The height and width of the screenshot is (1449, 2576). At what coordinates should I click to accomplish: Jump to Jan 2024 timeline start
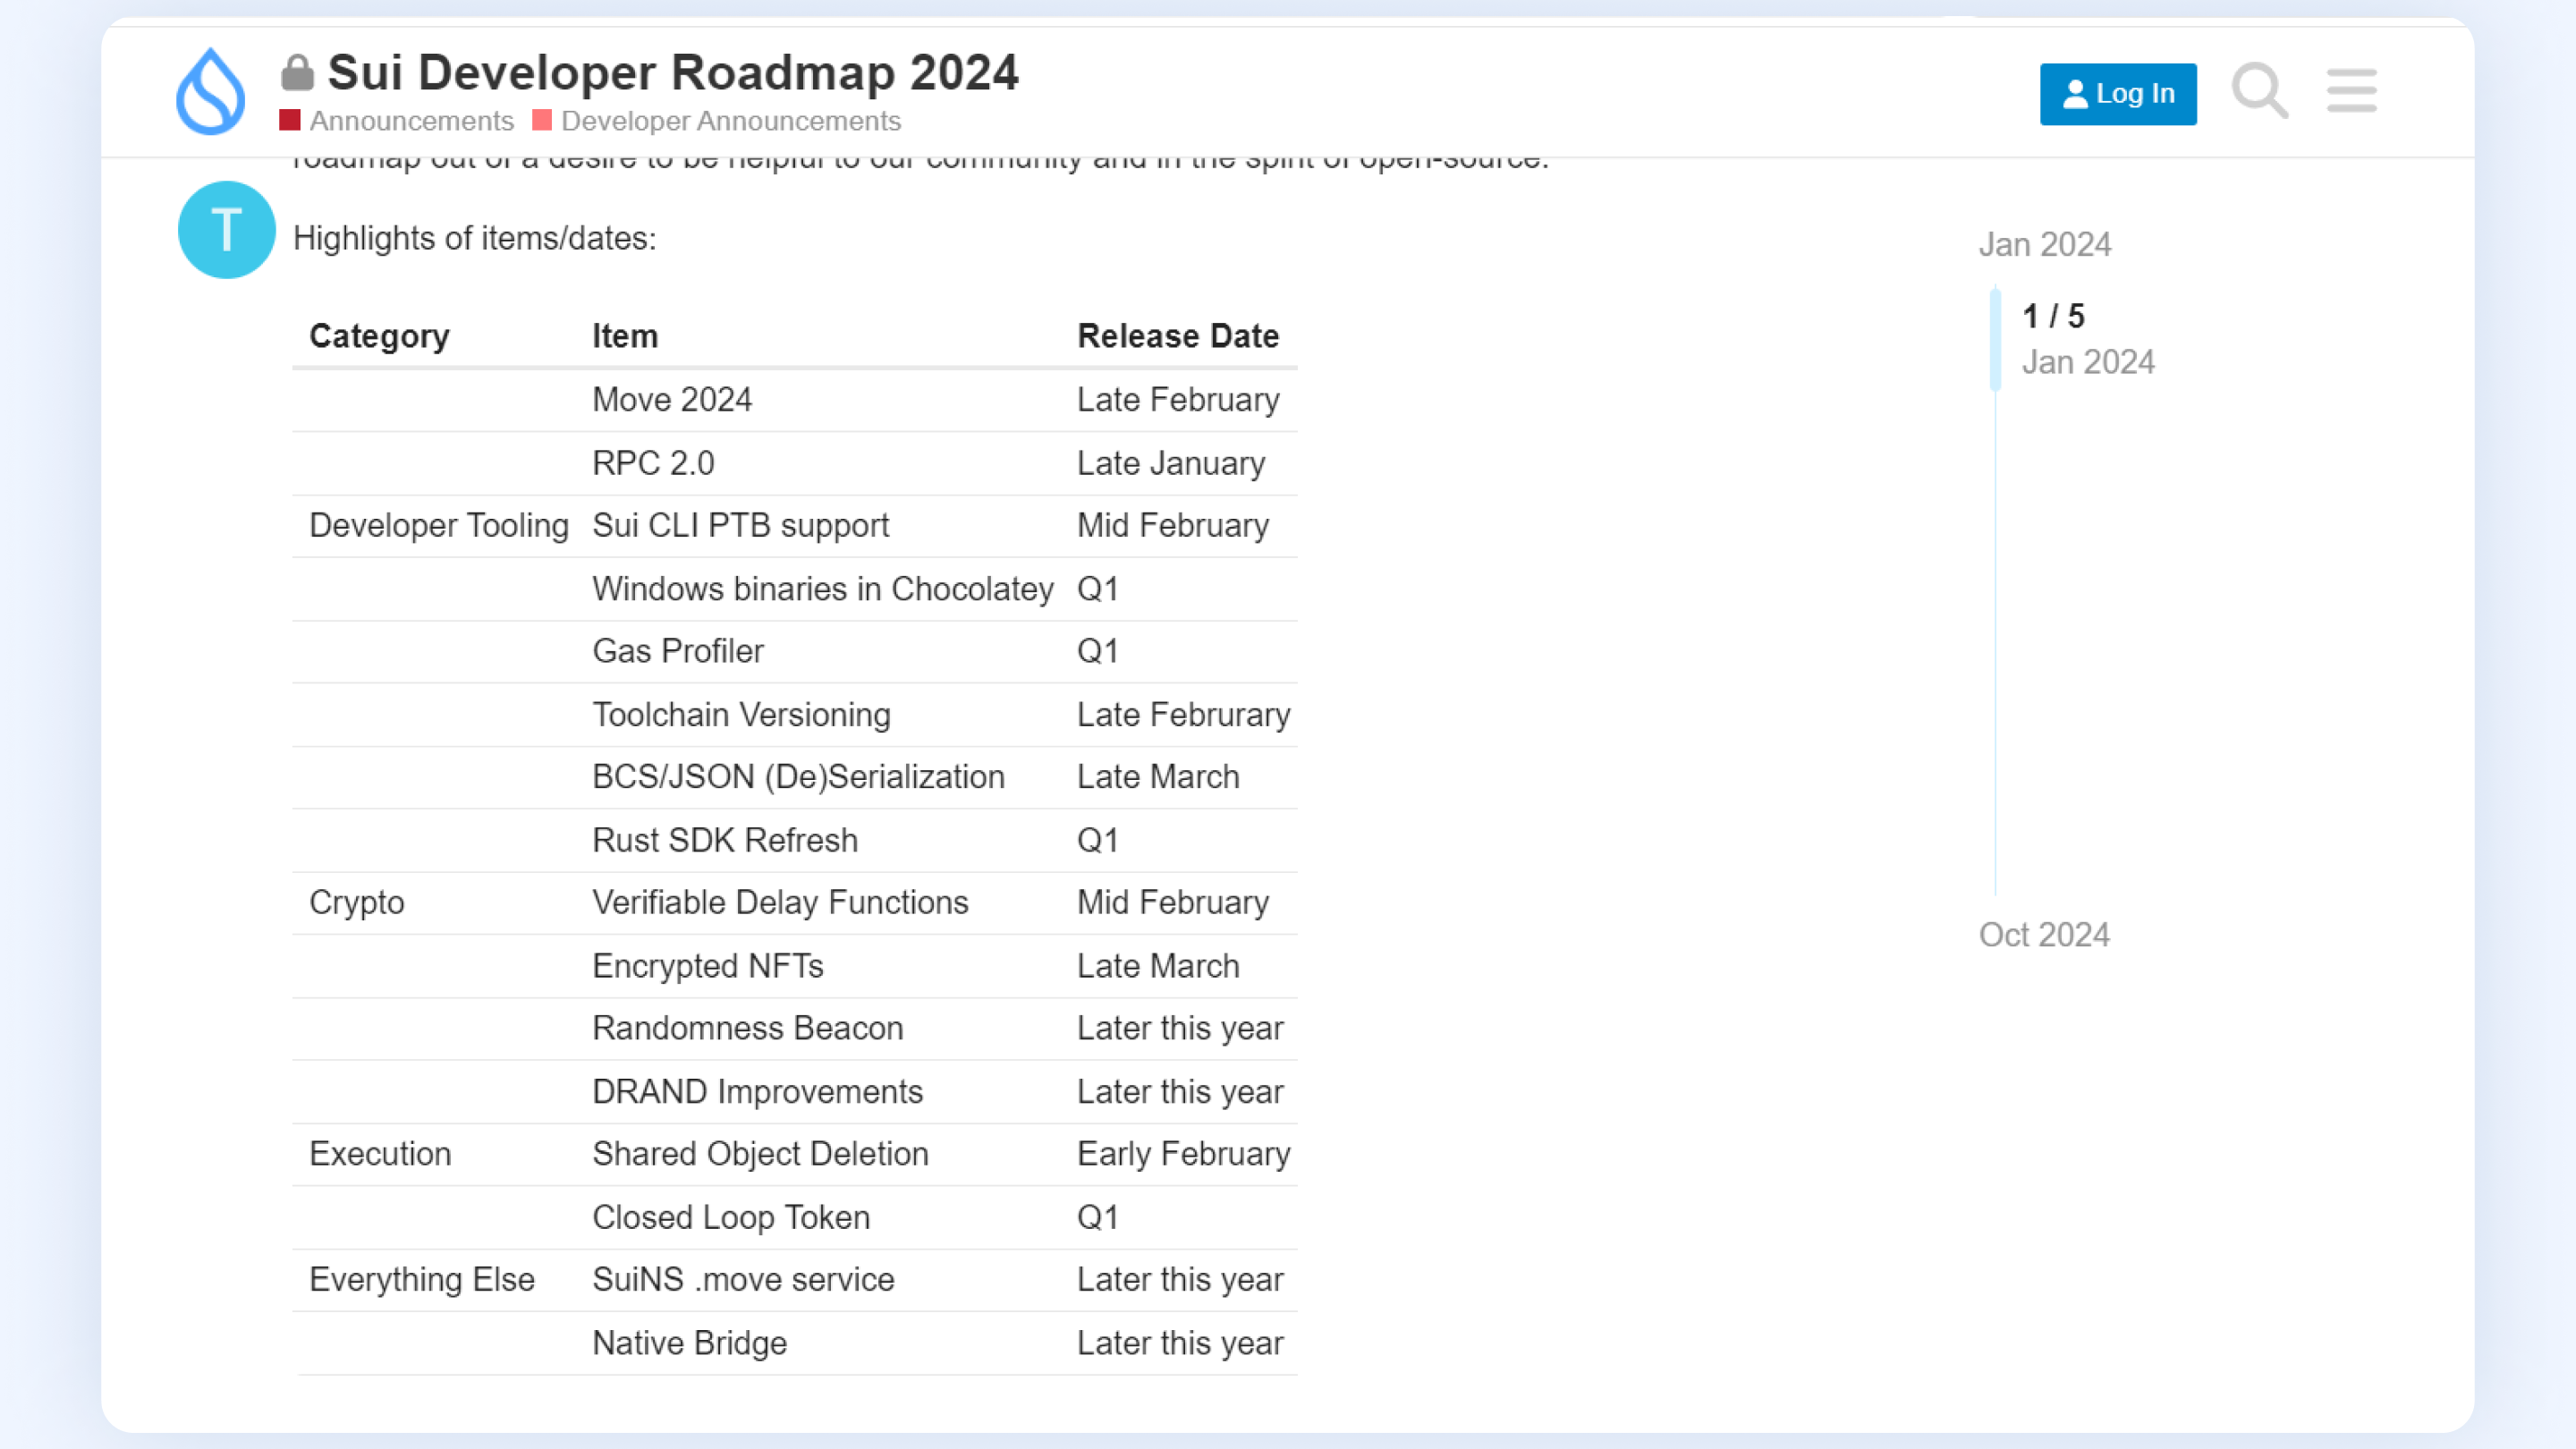(2045, 244)
